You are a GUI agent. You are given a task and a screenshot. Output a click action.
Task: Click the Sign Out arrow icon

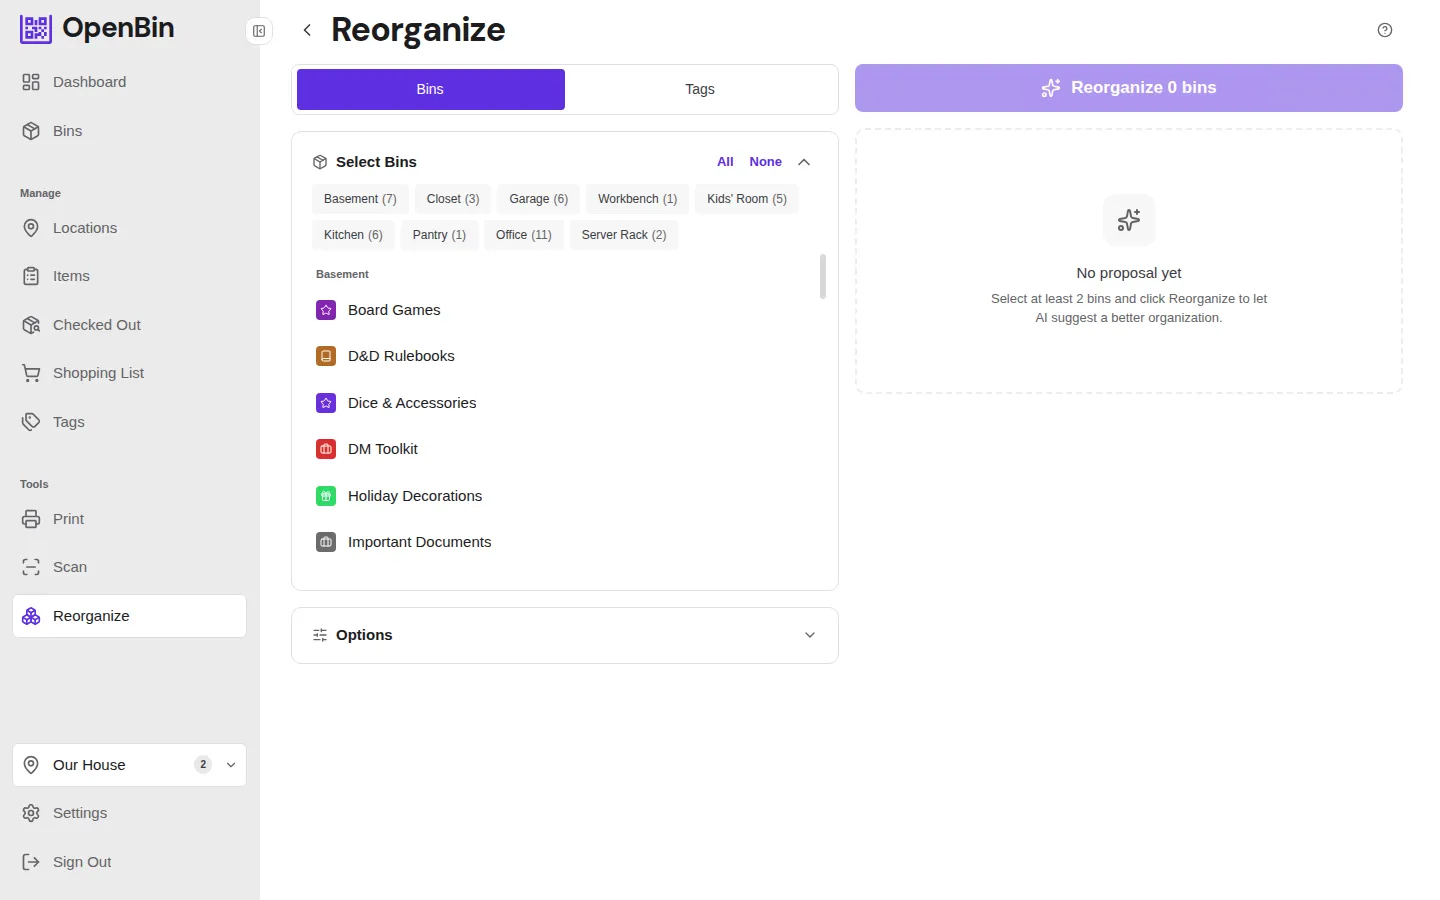click(x=31, y=862)
